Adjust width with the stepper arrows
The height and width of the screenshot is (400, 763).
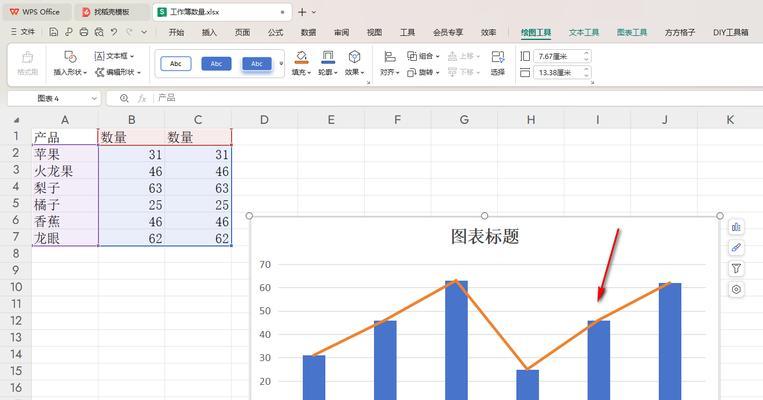587,72
